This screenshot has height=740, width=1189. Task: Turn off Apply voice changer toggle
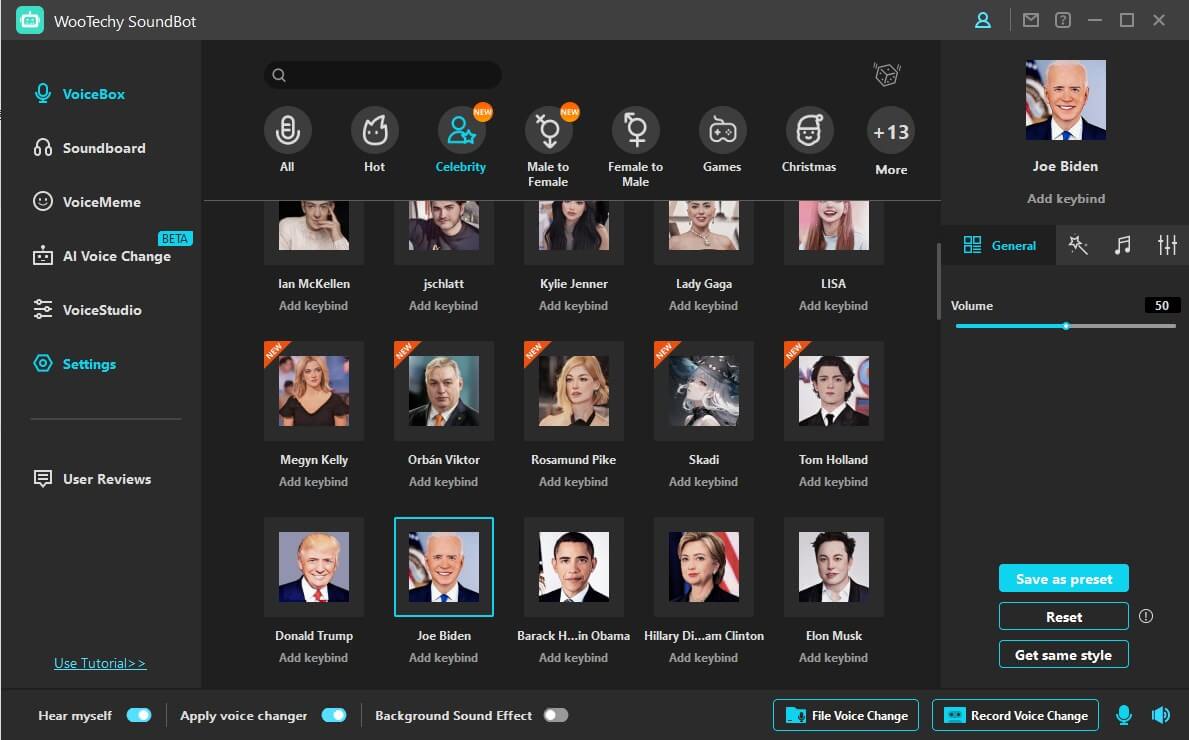click(333, 715)
